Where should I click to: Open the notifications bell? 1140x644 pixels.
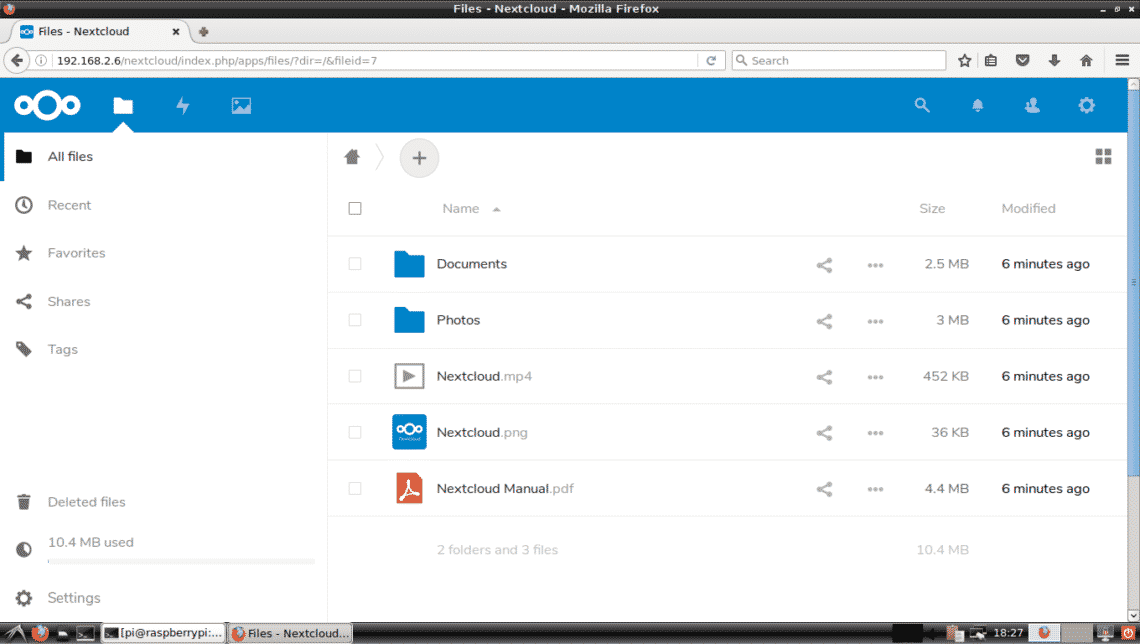(x=978, y=105)
